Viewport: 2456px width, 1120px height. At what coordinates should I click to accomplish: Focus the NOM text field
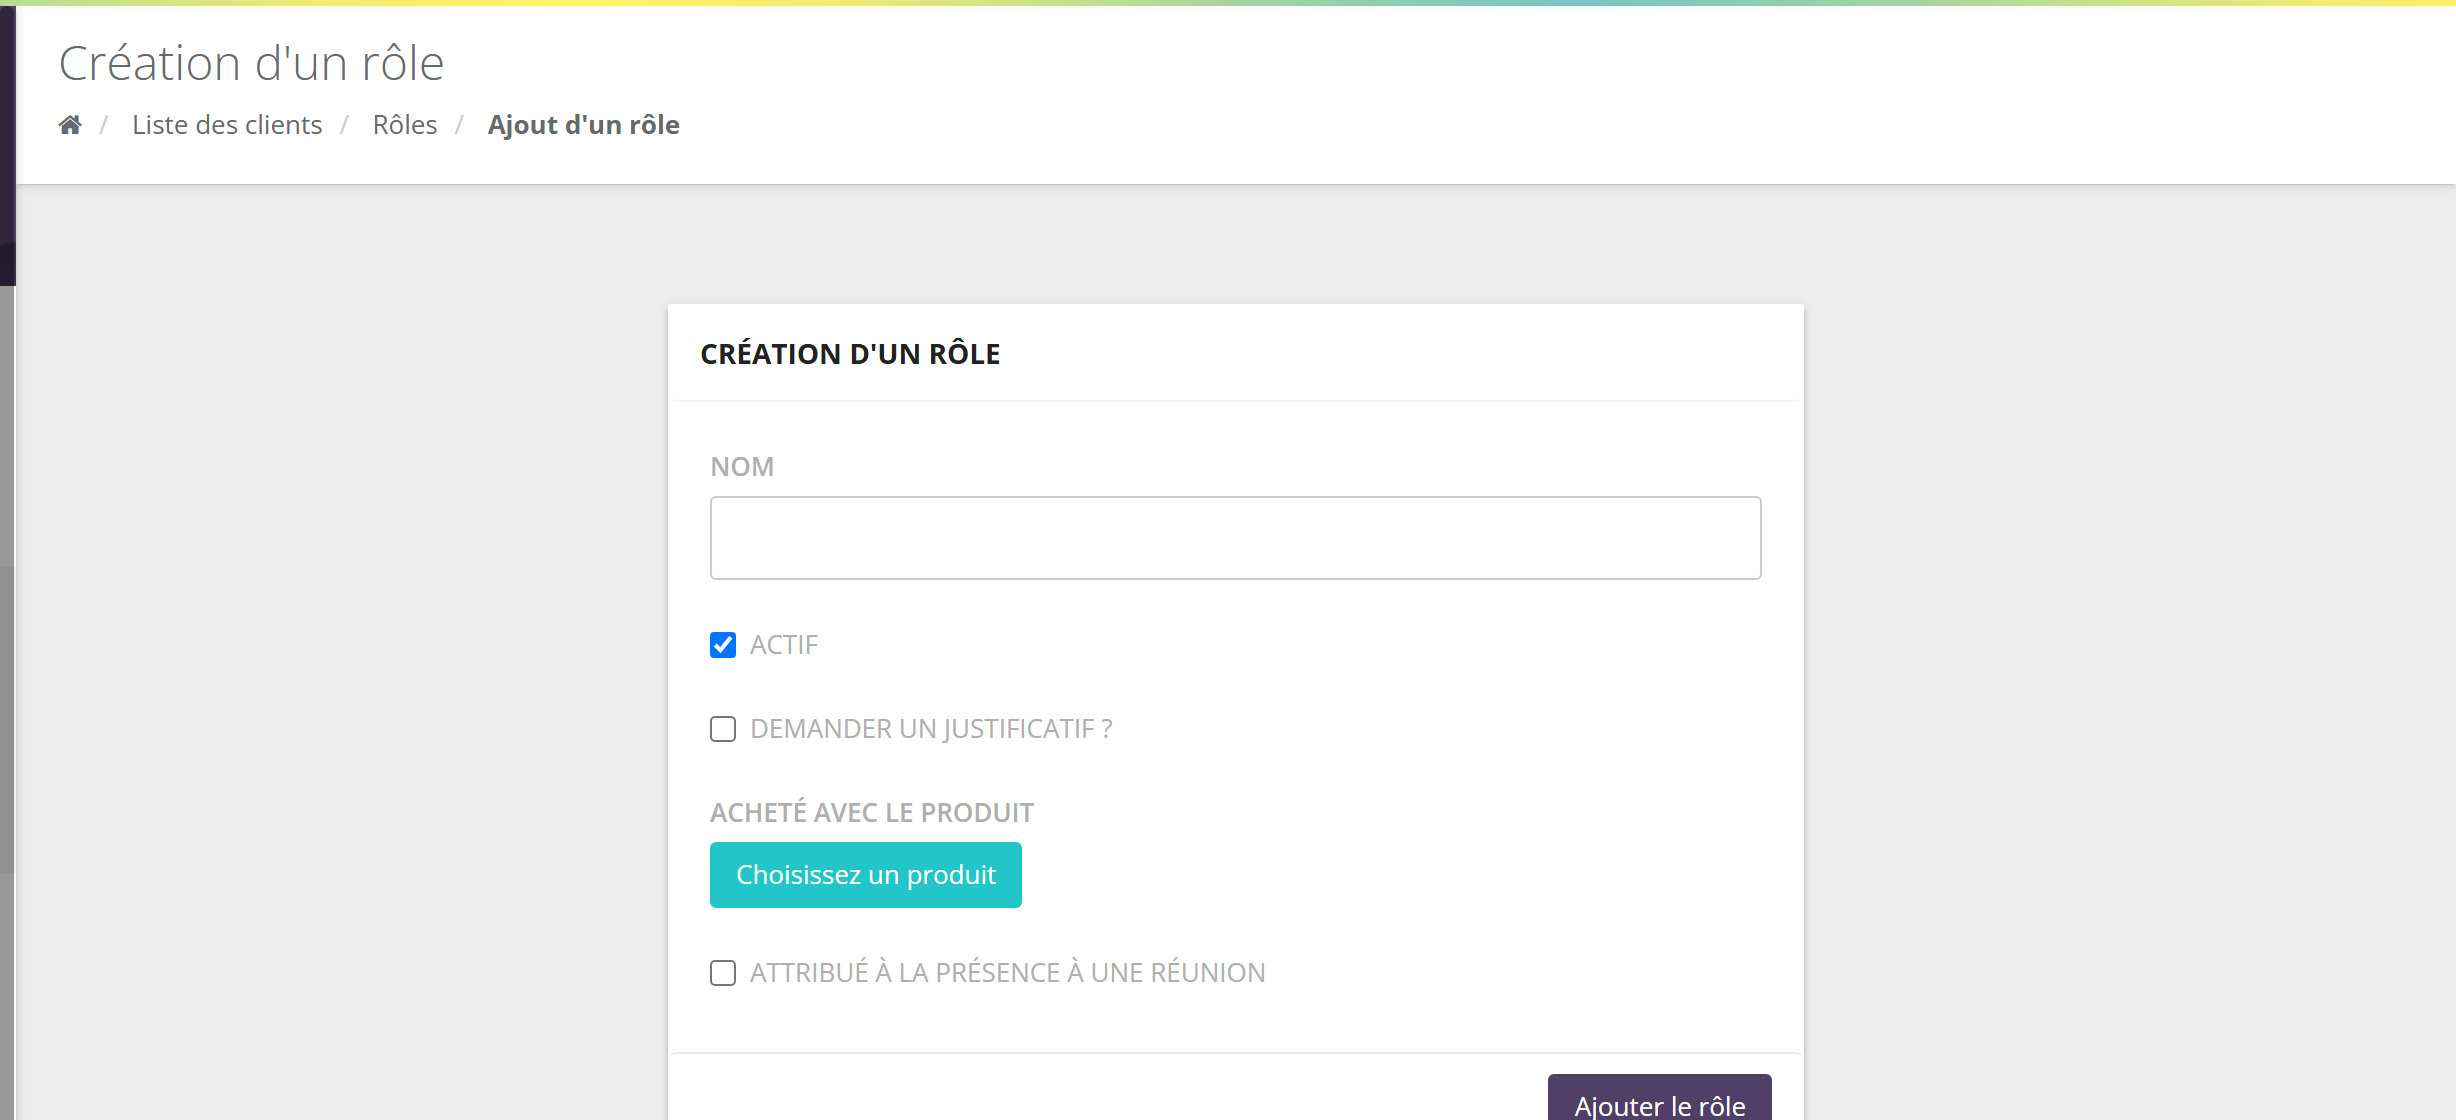tap(1236, 538)
